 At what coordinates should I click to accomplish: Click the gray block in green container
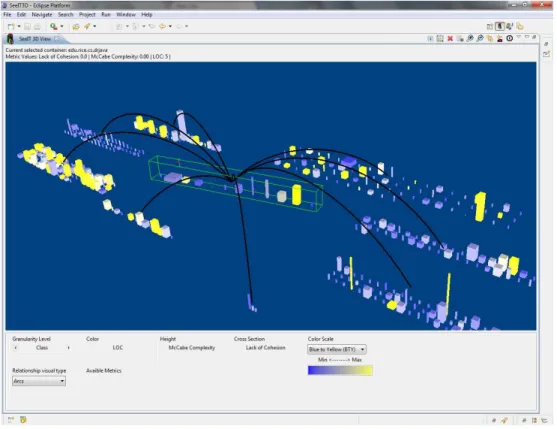[282, 196]
